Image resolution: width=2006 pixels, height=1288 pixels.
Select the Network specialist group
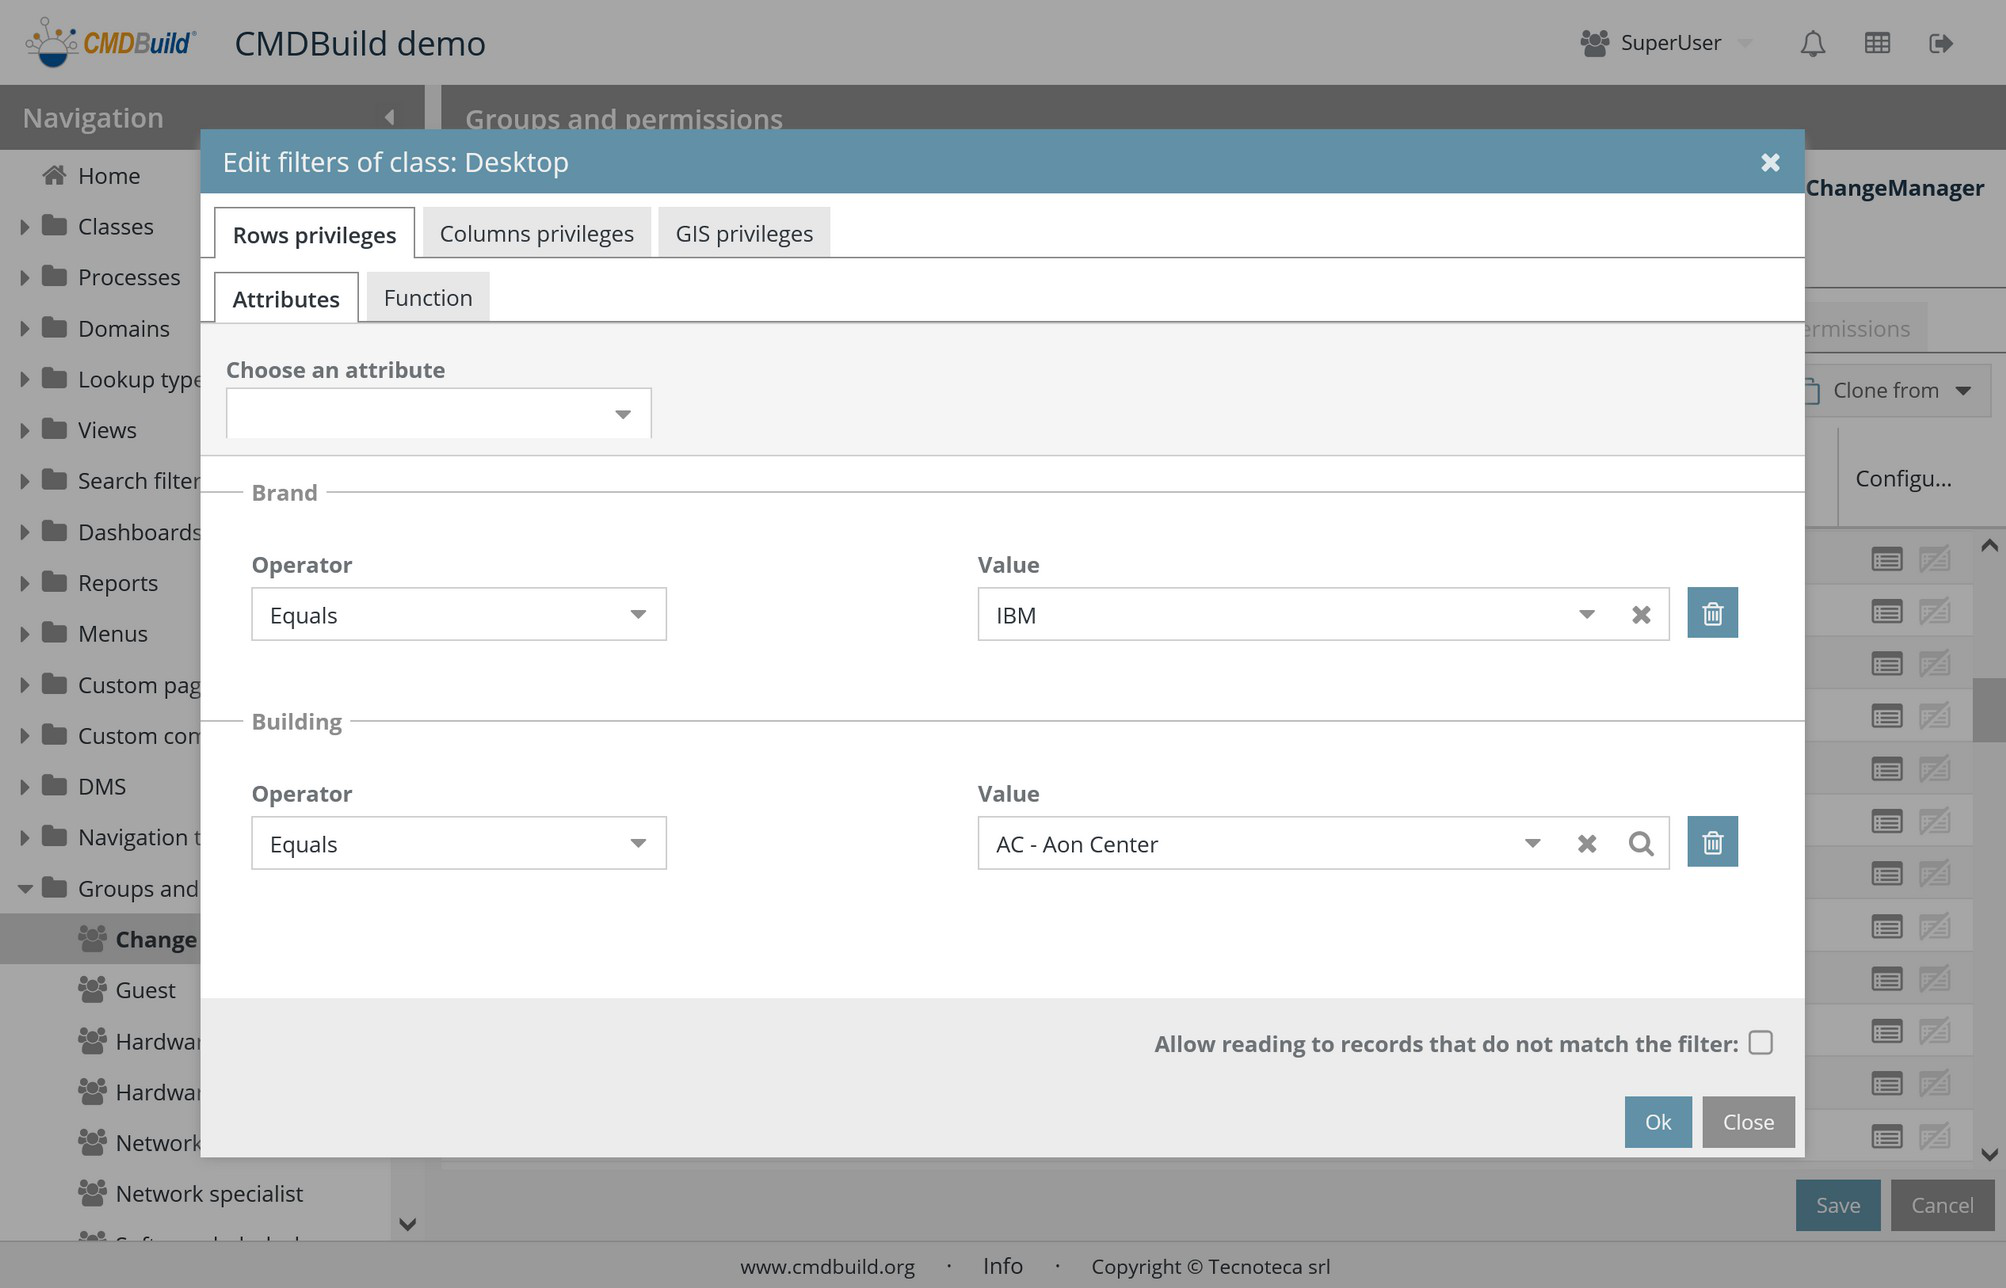pos(209,1193)
